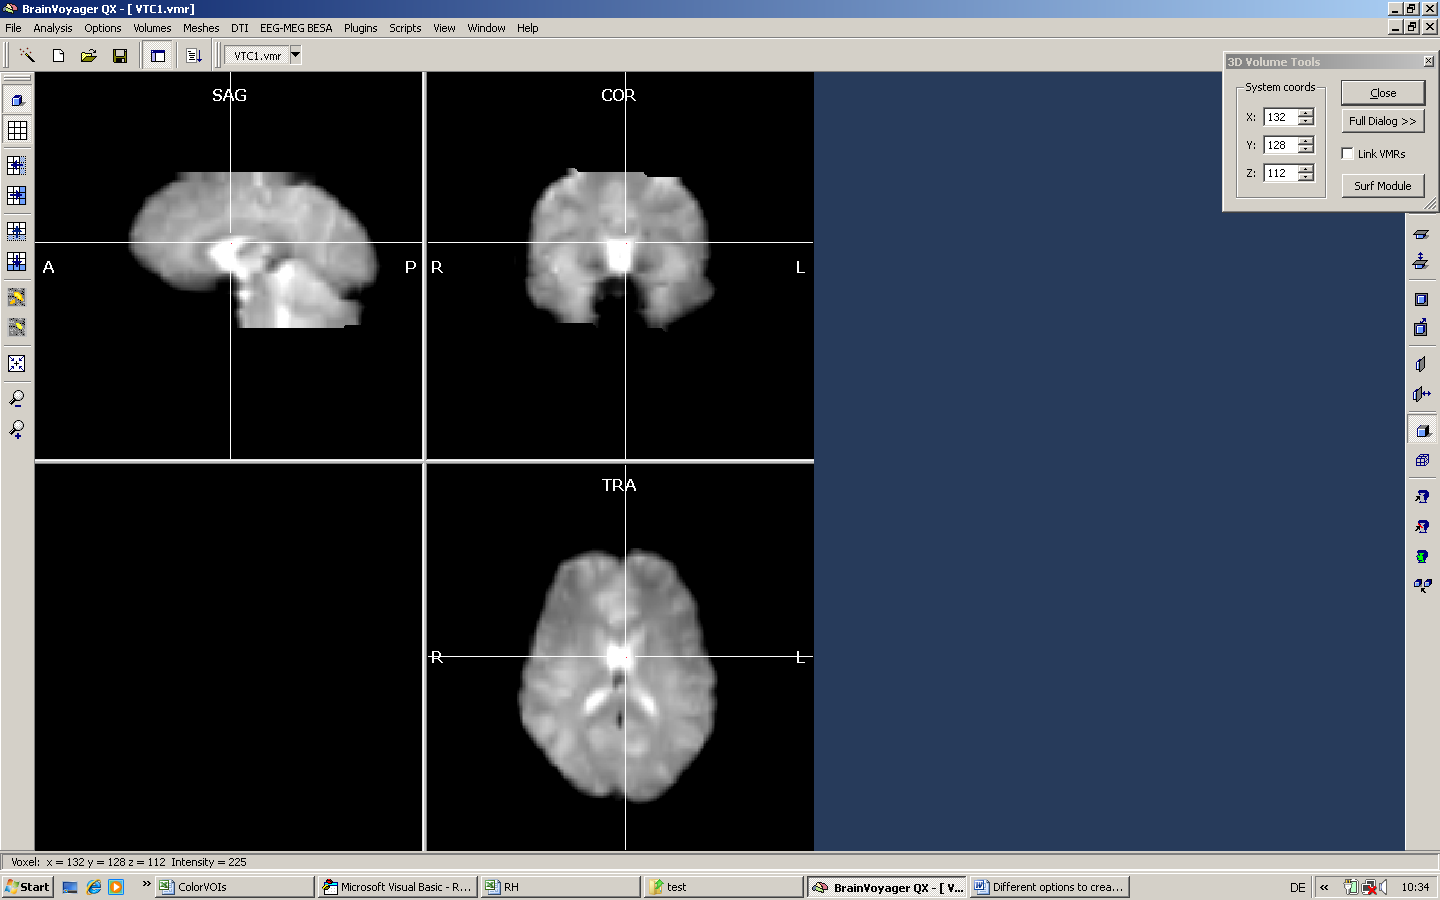Decrement Z coordinate with down spinner

tap(1306, 177)
